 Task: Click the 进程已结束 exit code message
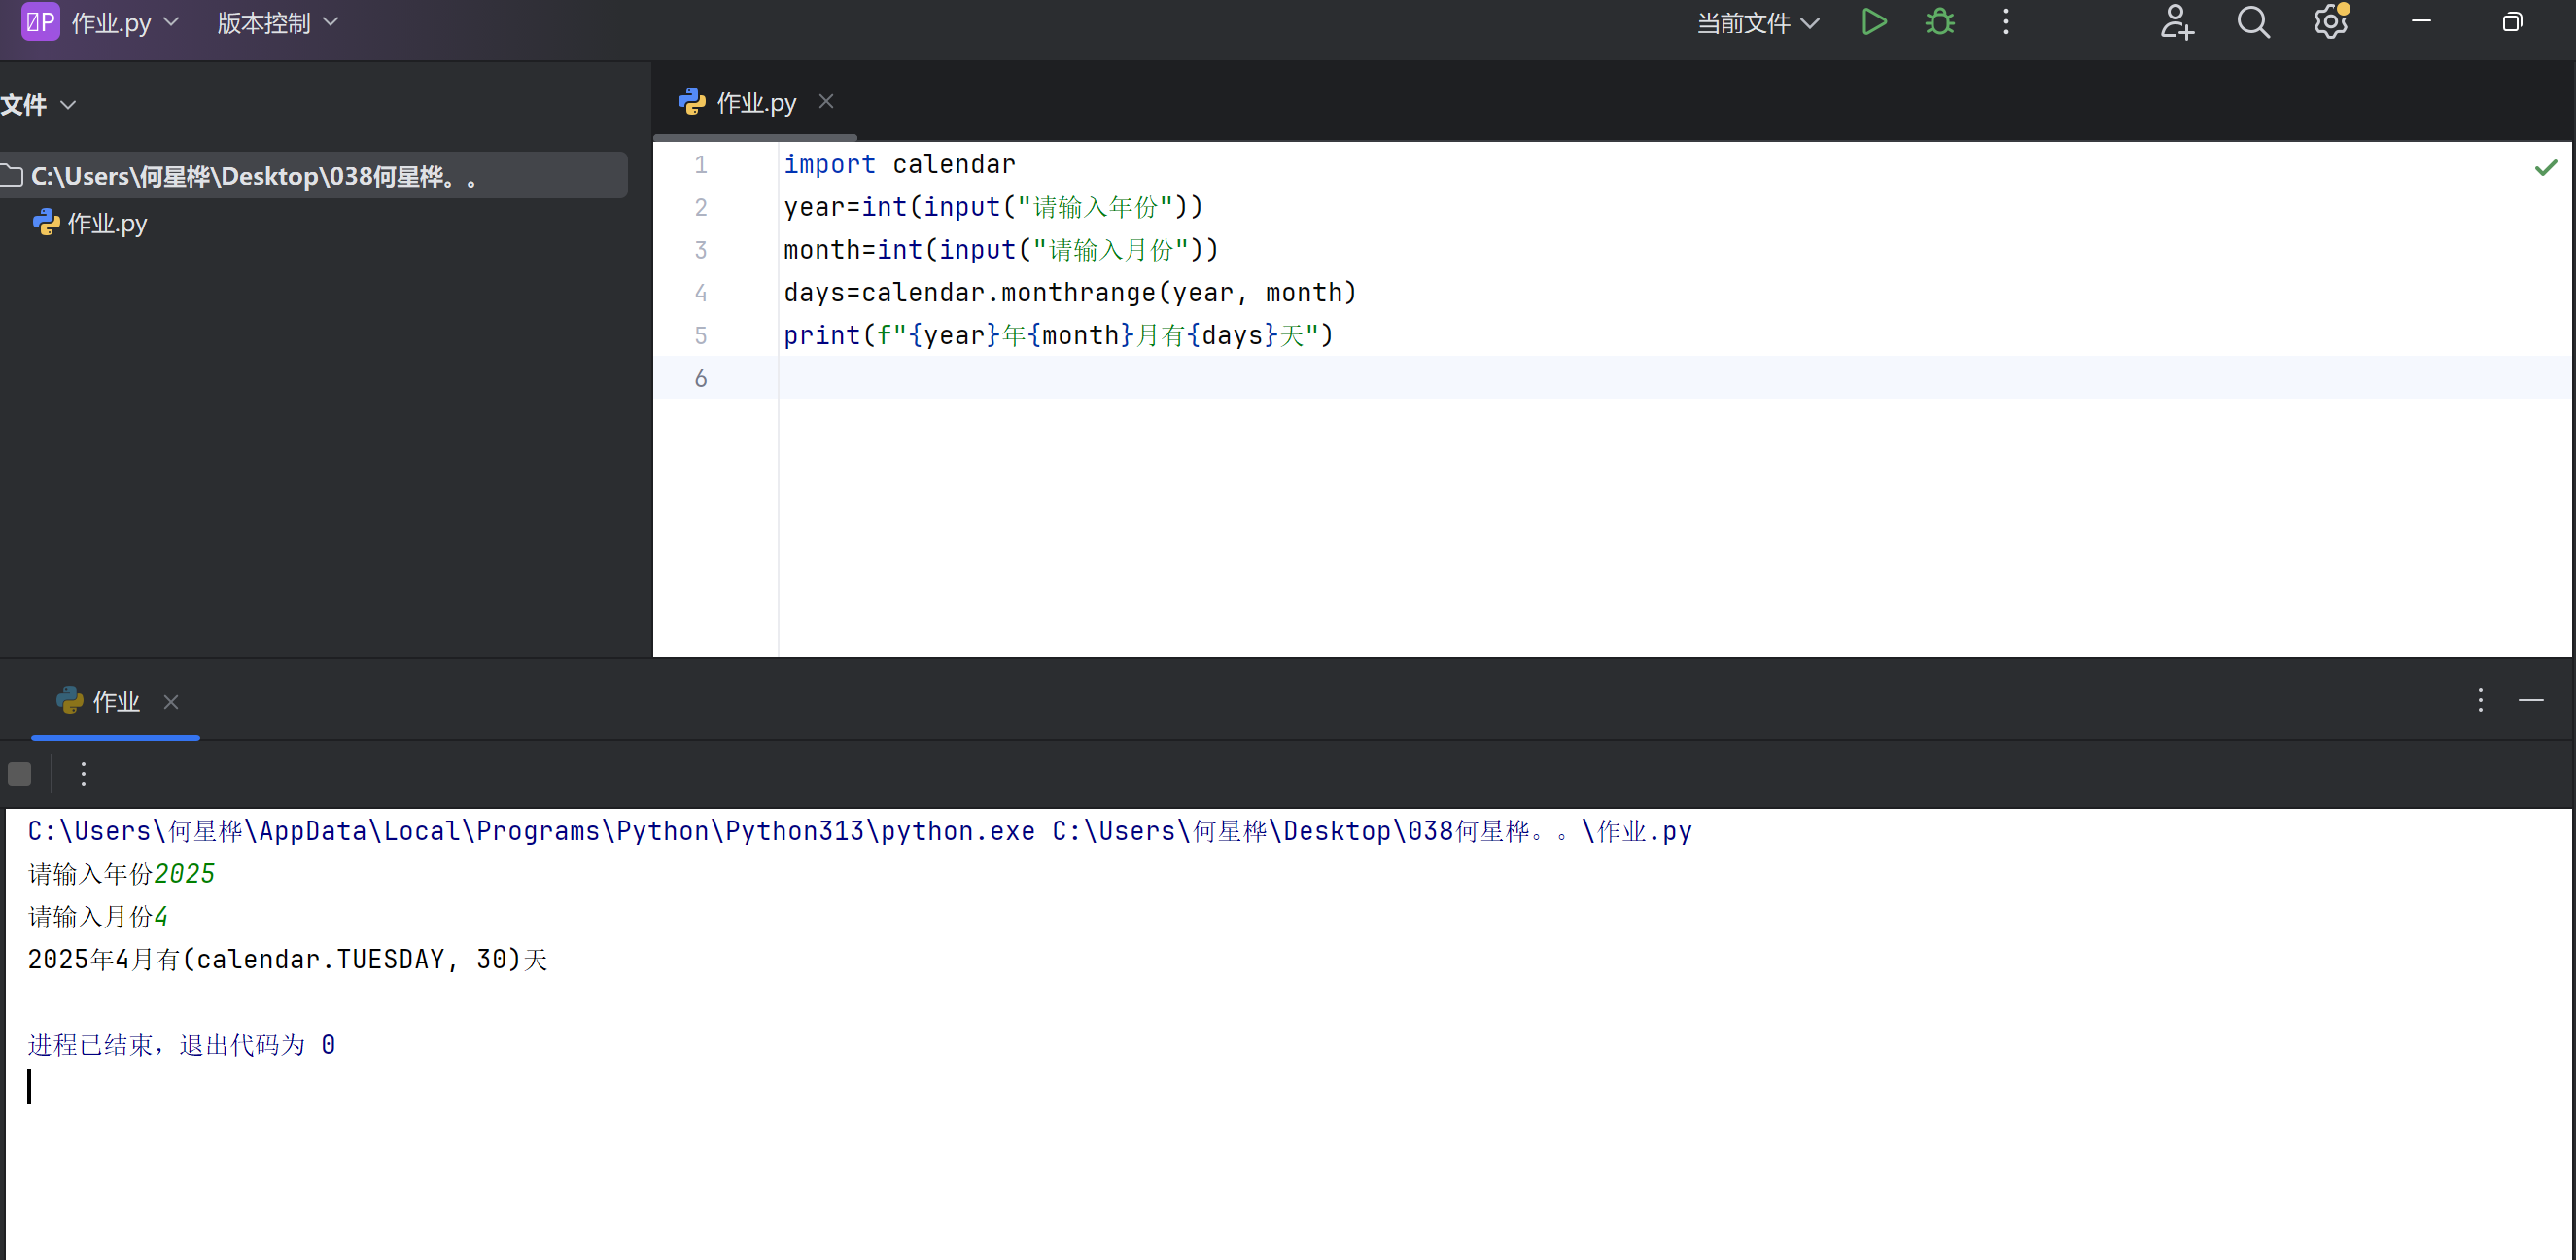click(x=181, y=1045)
